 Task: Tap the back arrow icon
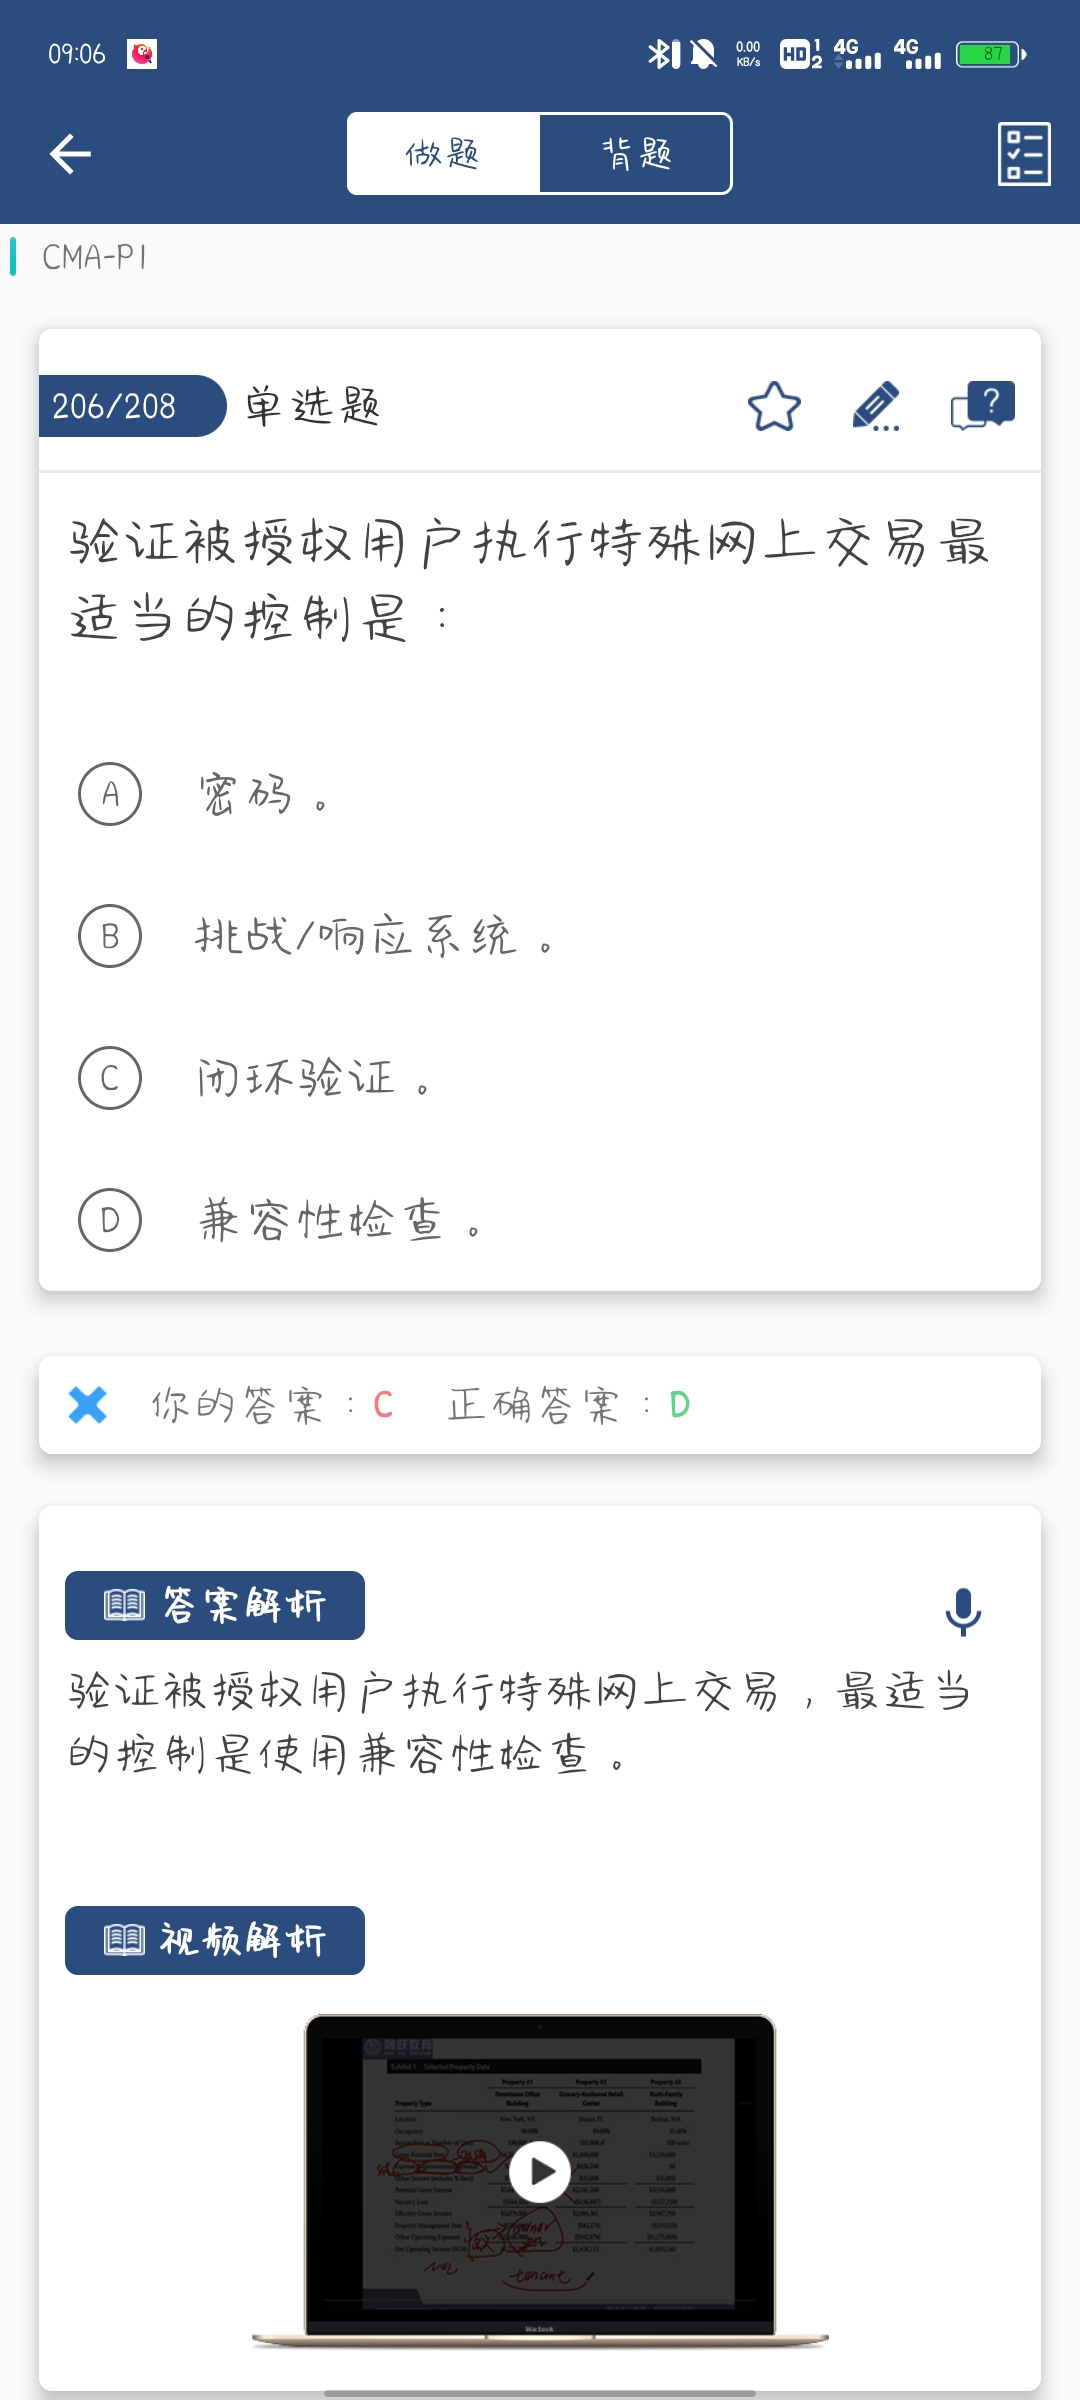pos(70,154)
